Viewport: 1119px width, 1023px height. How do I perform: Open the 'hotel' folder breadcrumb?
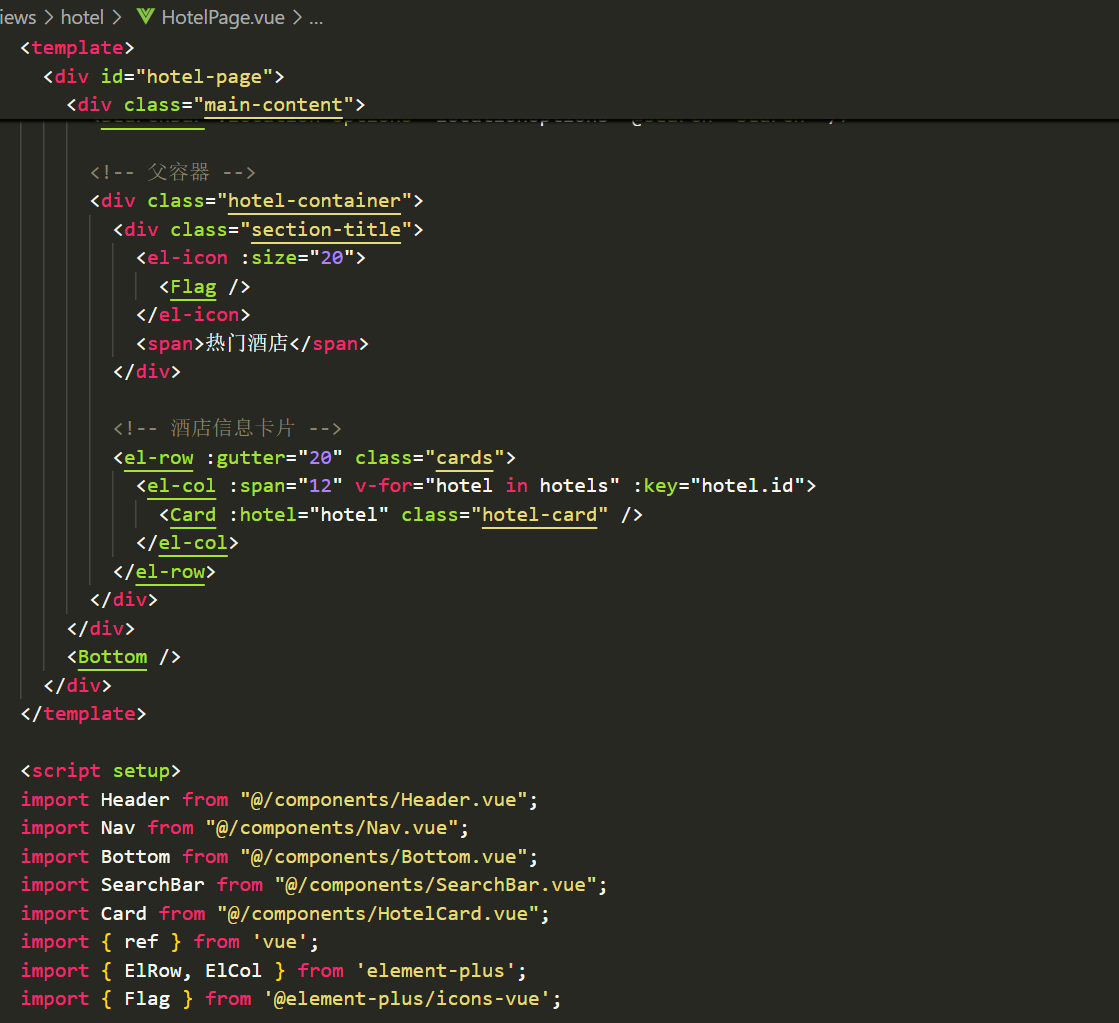click(82, 17)
